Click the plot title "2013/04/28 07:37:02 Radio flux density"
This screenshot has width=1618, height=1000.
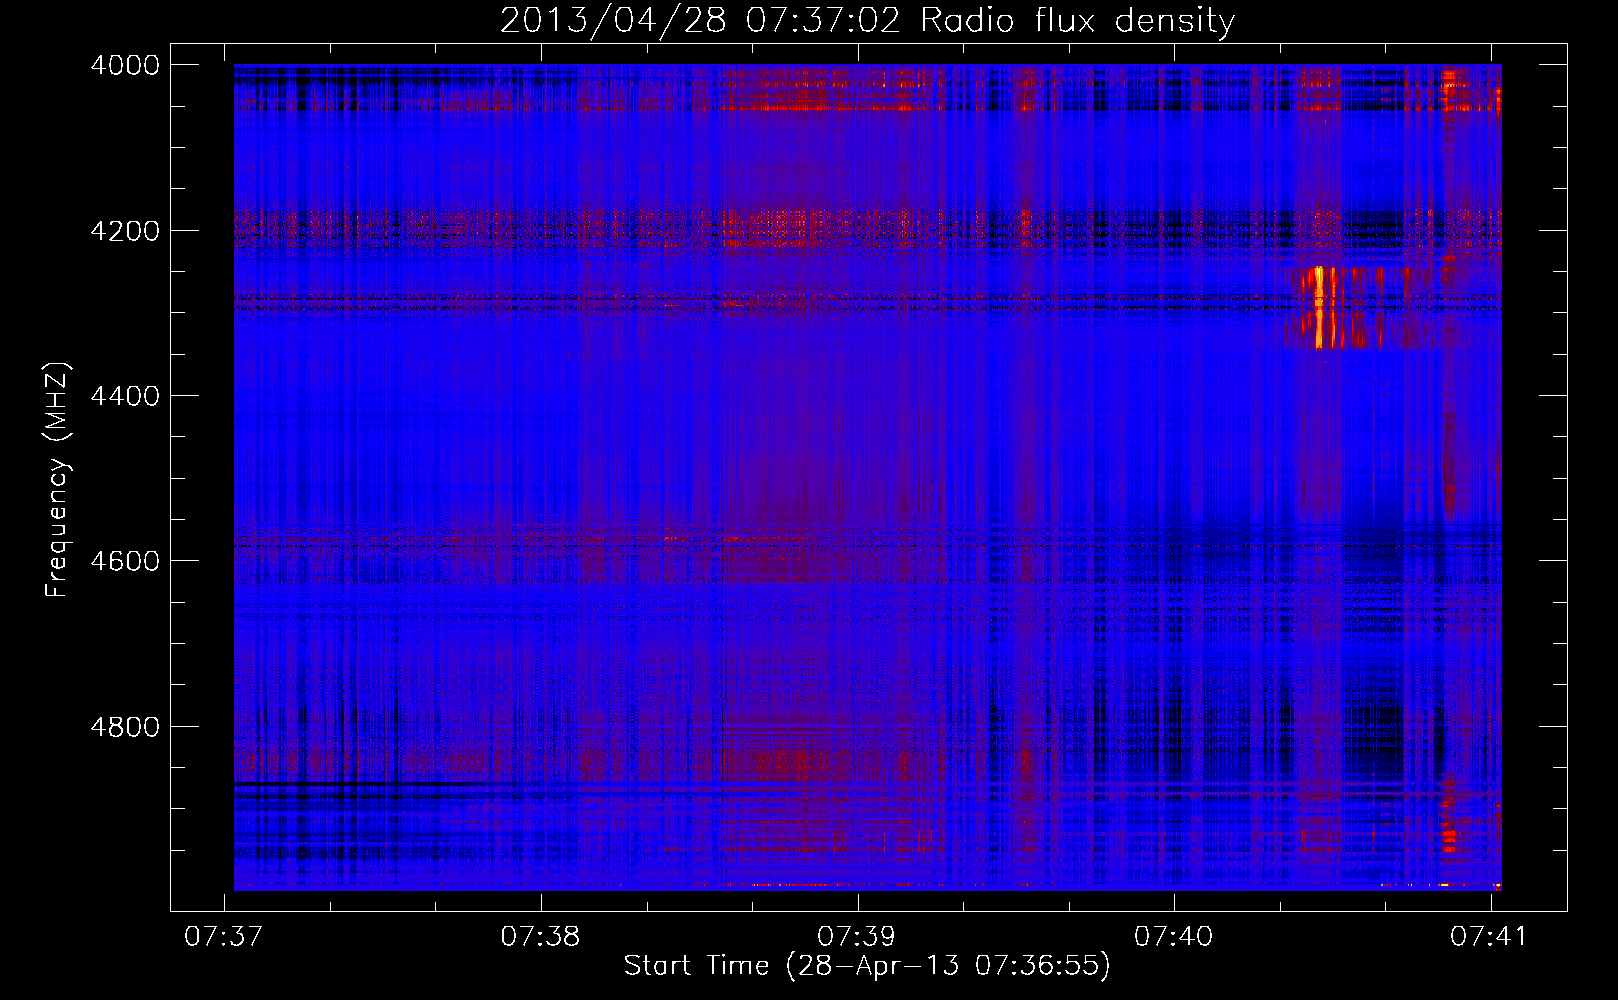pos(867,21)
